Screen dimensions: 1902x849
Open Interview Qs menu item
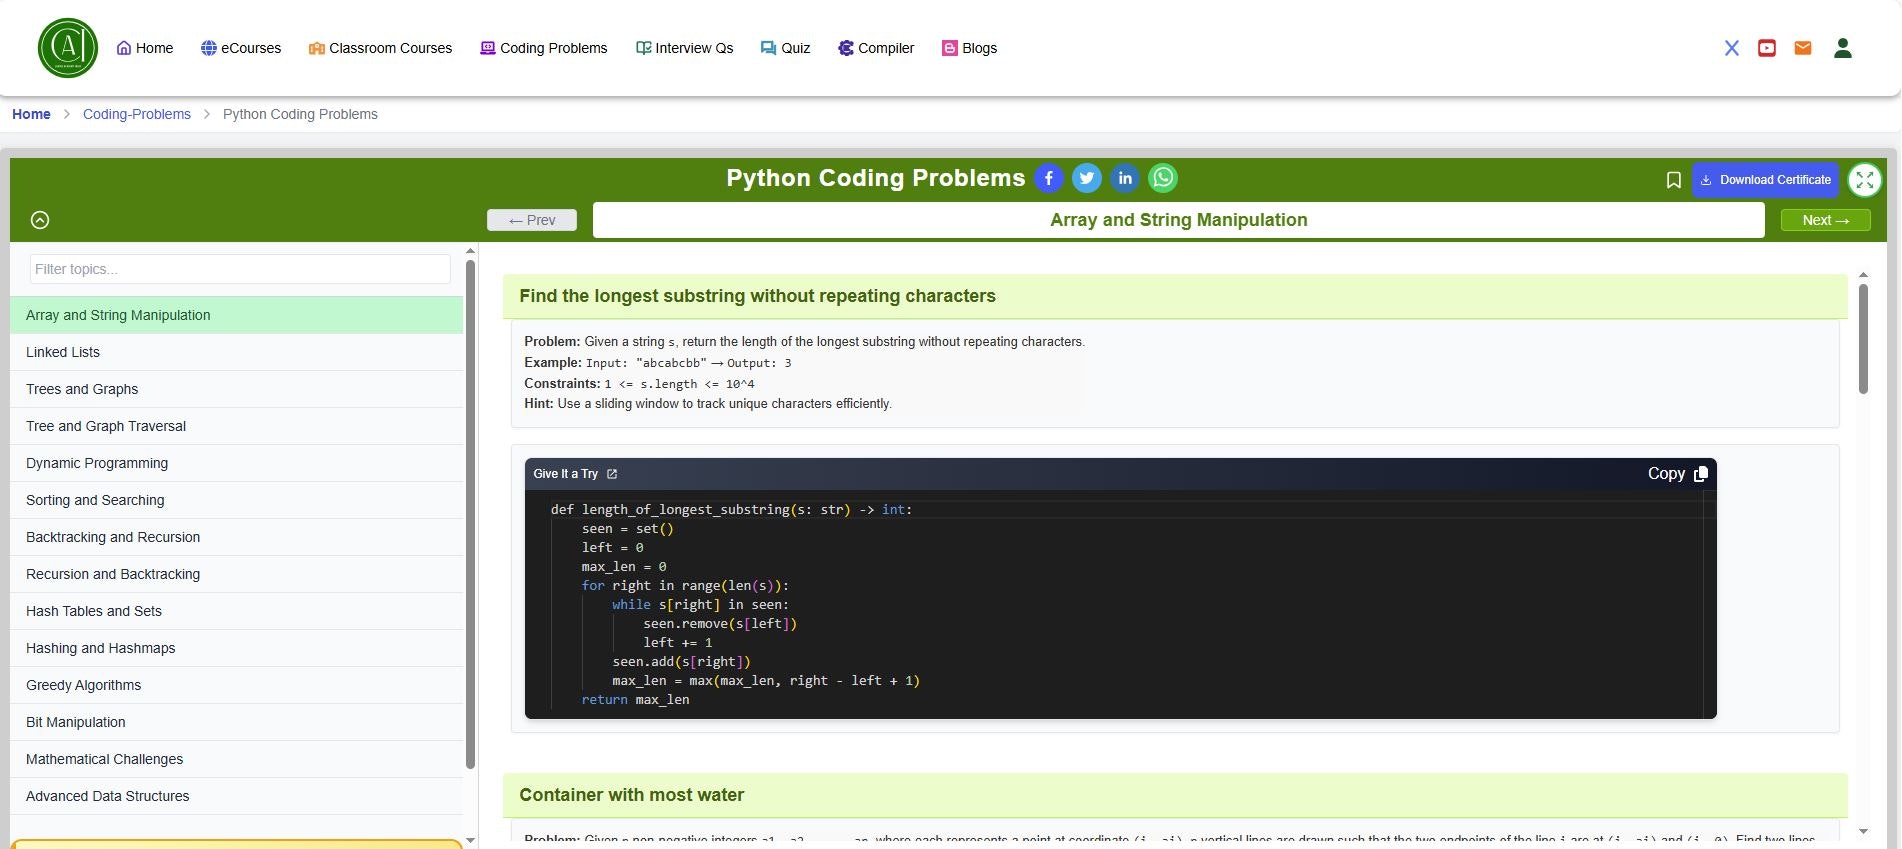coord(684,48)
